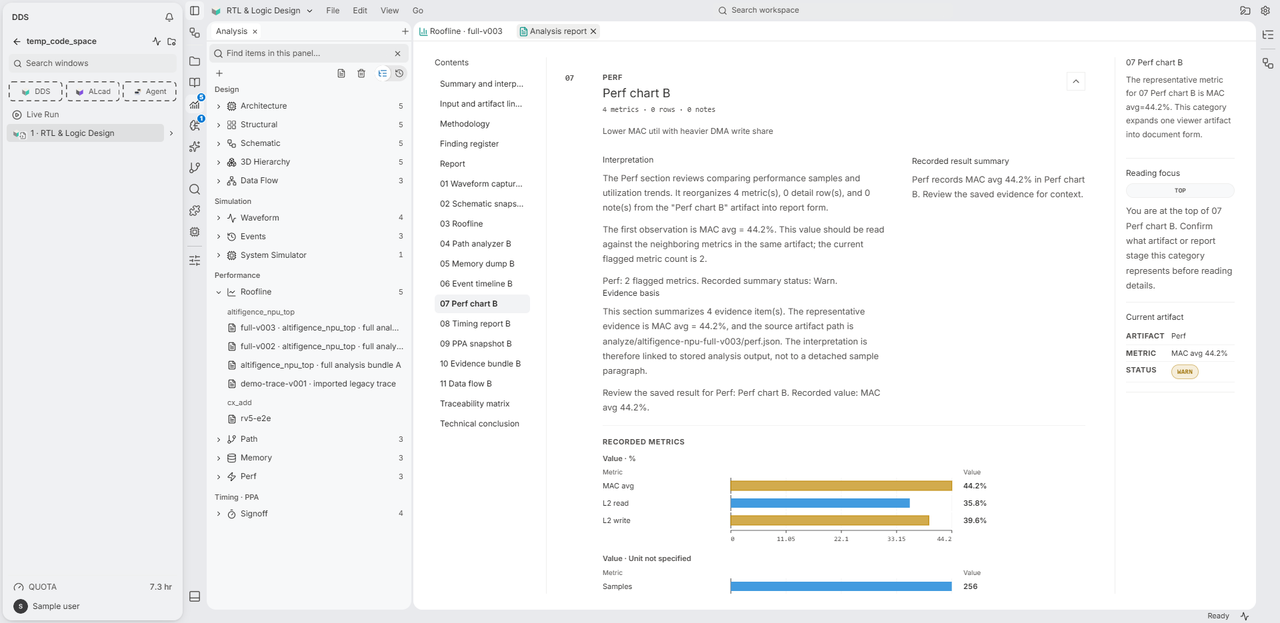Open the magnifier search icon in activity bar

pos(194,189)
